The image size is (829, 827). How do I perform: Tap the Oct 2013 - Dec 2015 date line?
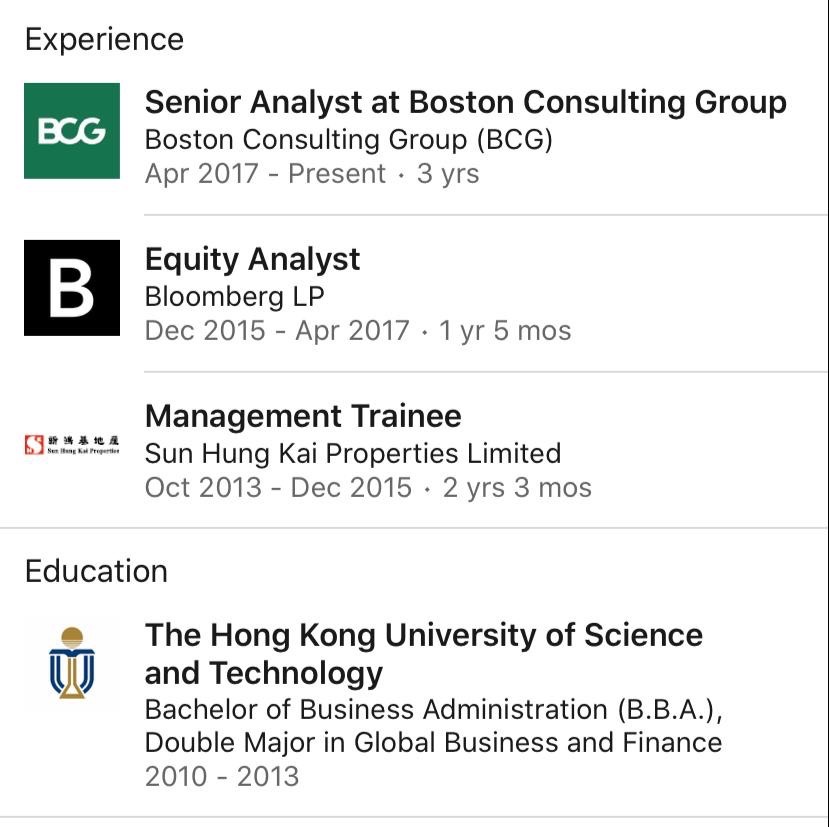click(x=278, y=488)
